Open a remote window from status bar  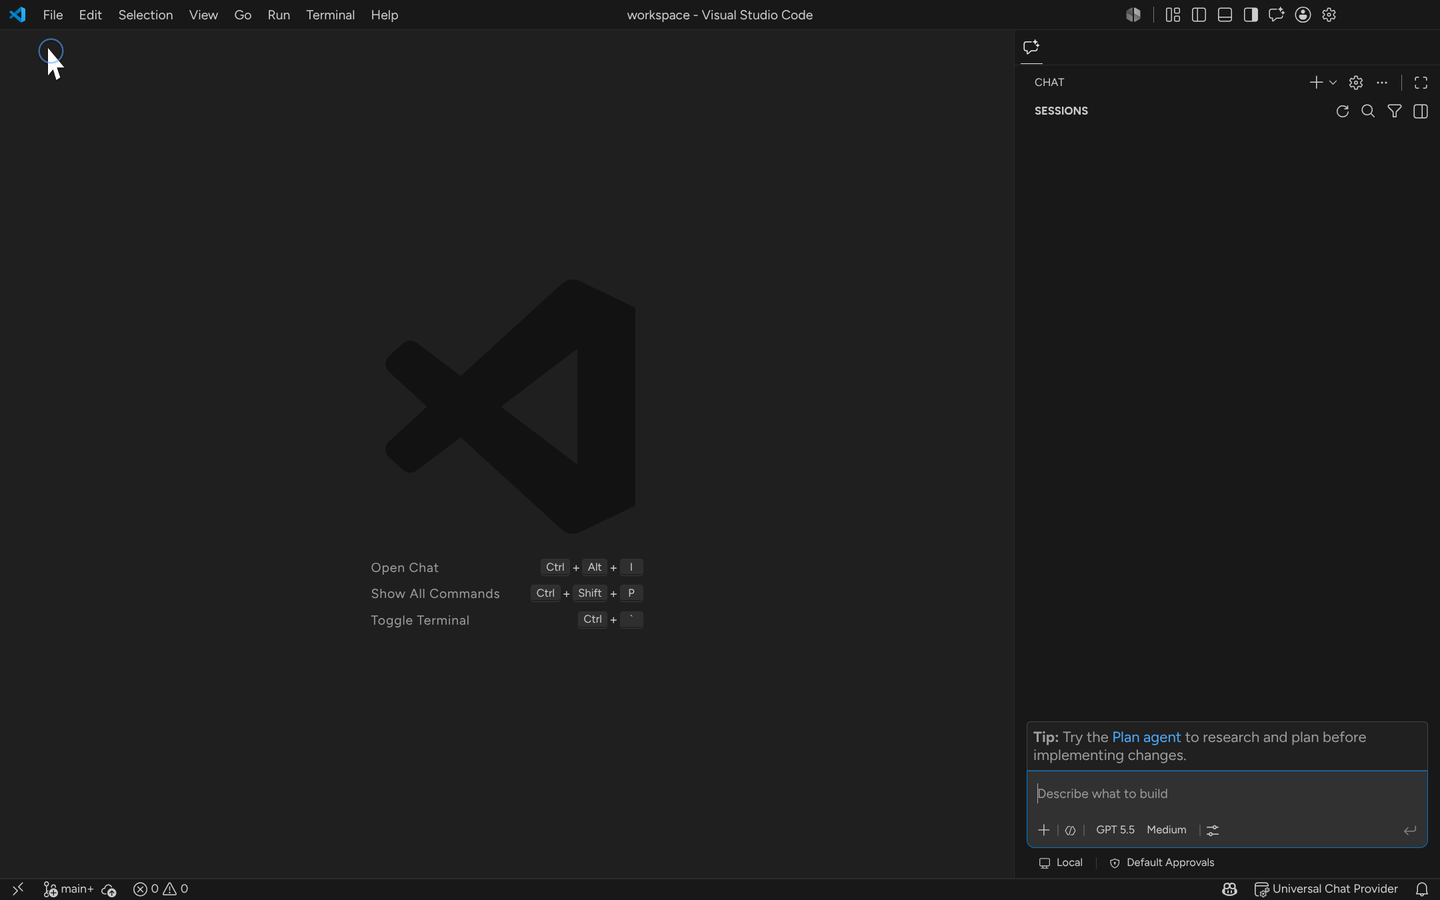coord(17,889)
